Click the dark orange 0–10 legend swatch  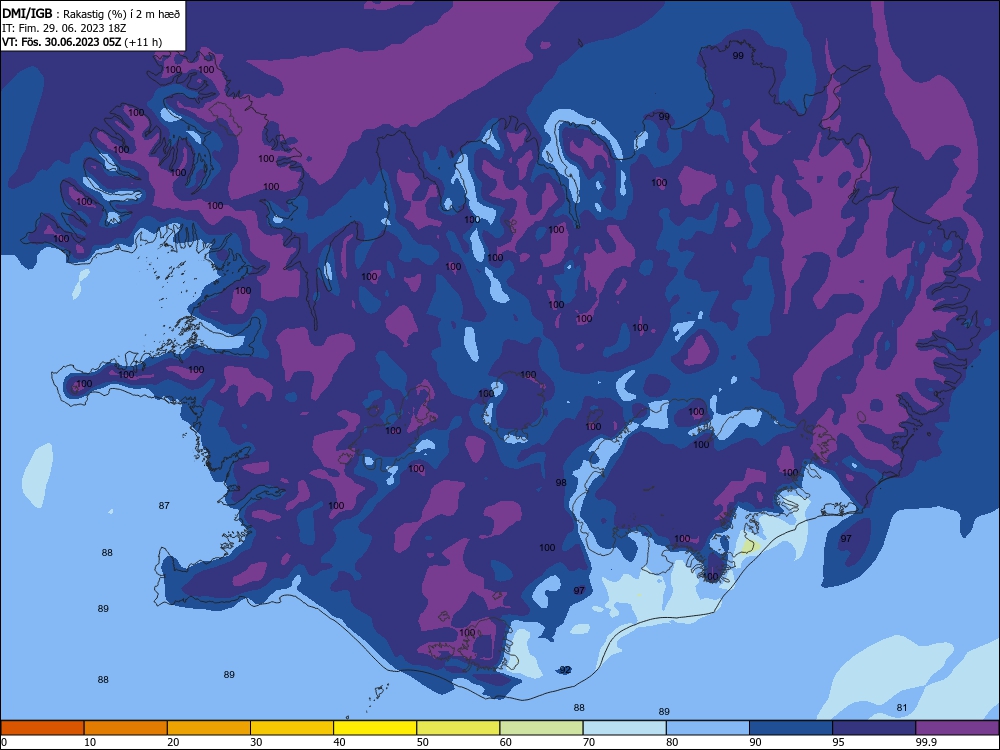click(x=42, y=728)
